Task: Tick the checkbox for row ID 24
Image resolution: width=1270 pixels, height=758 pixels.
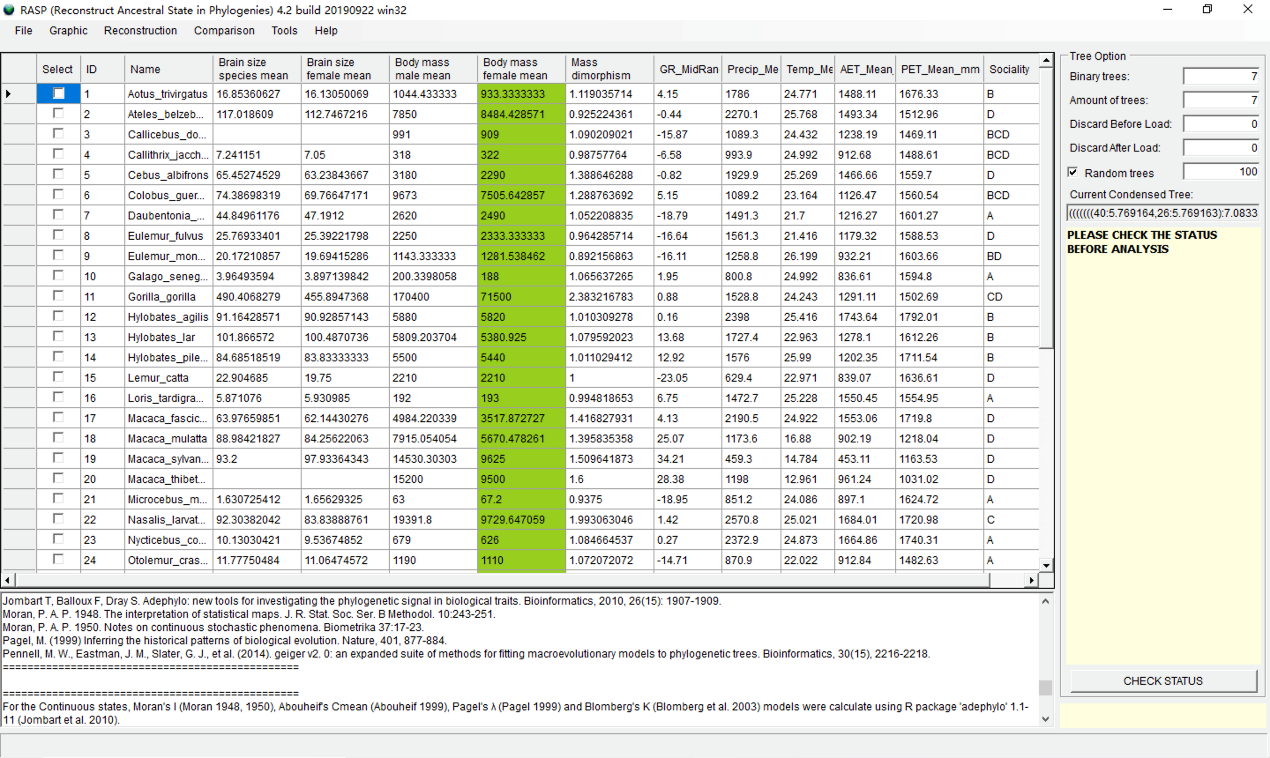Action: (58, 560)
